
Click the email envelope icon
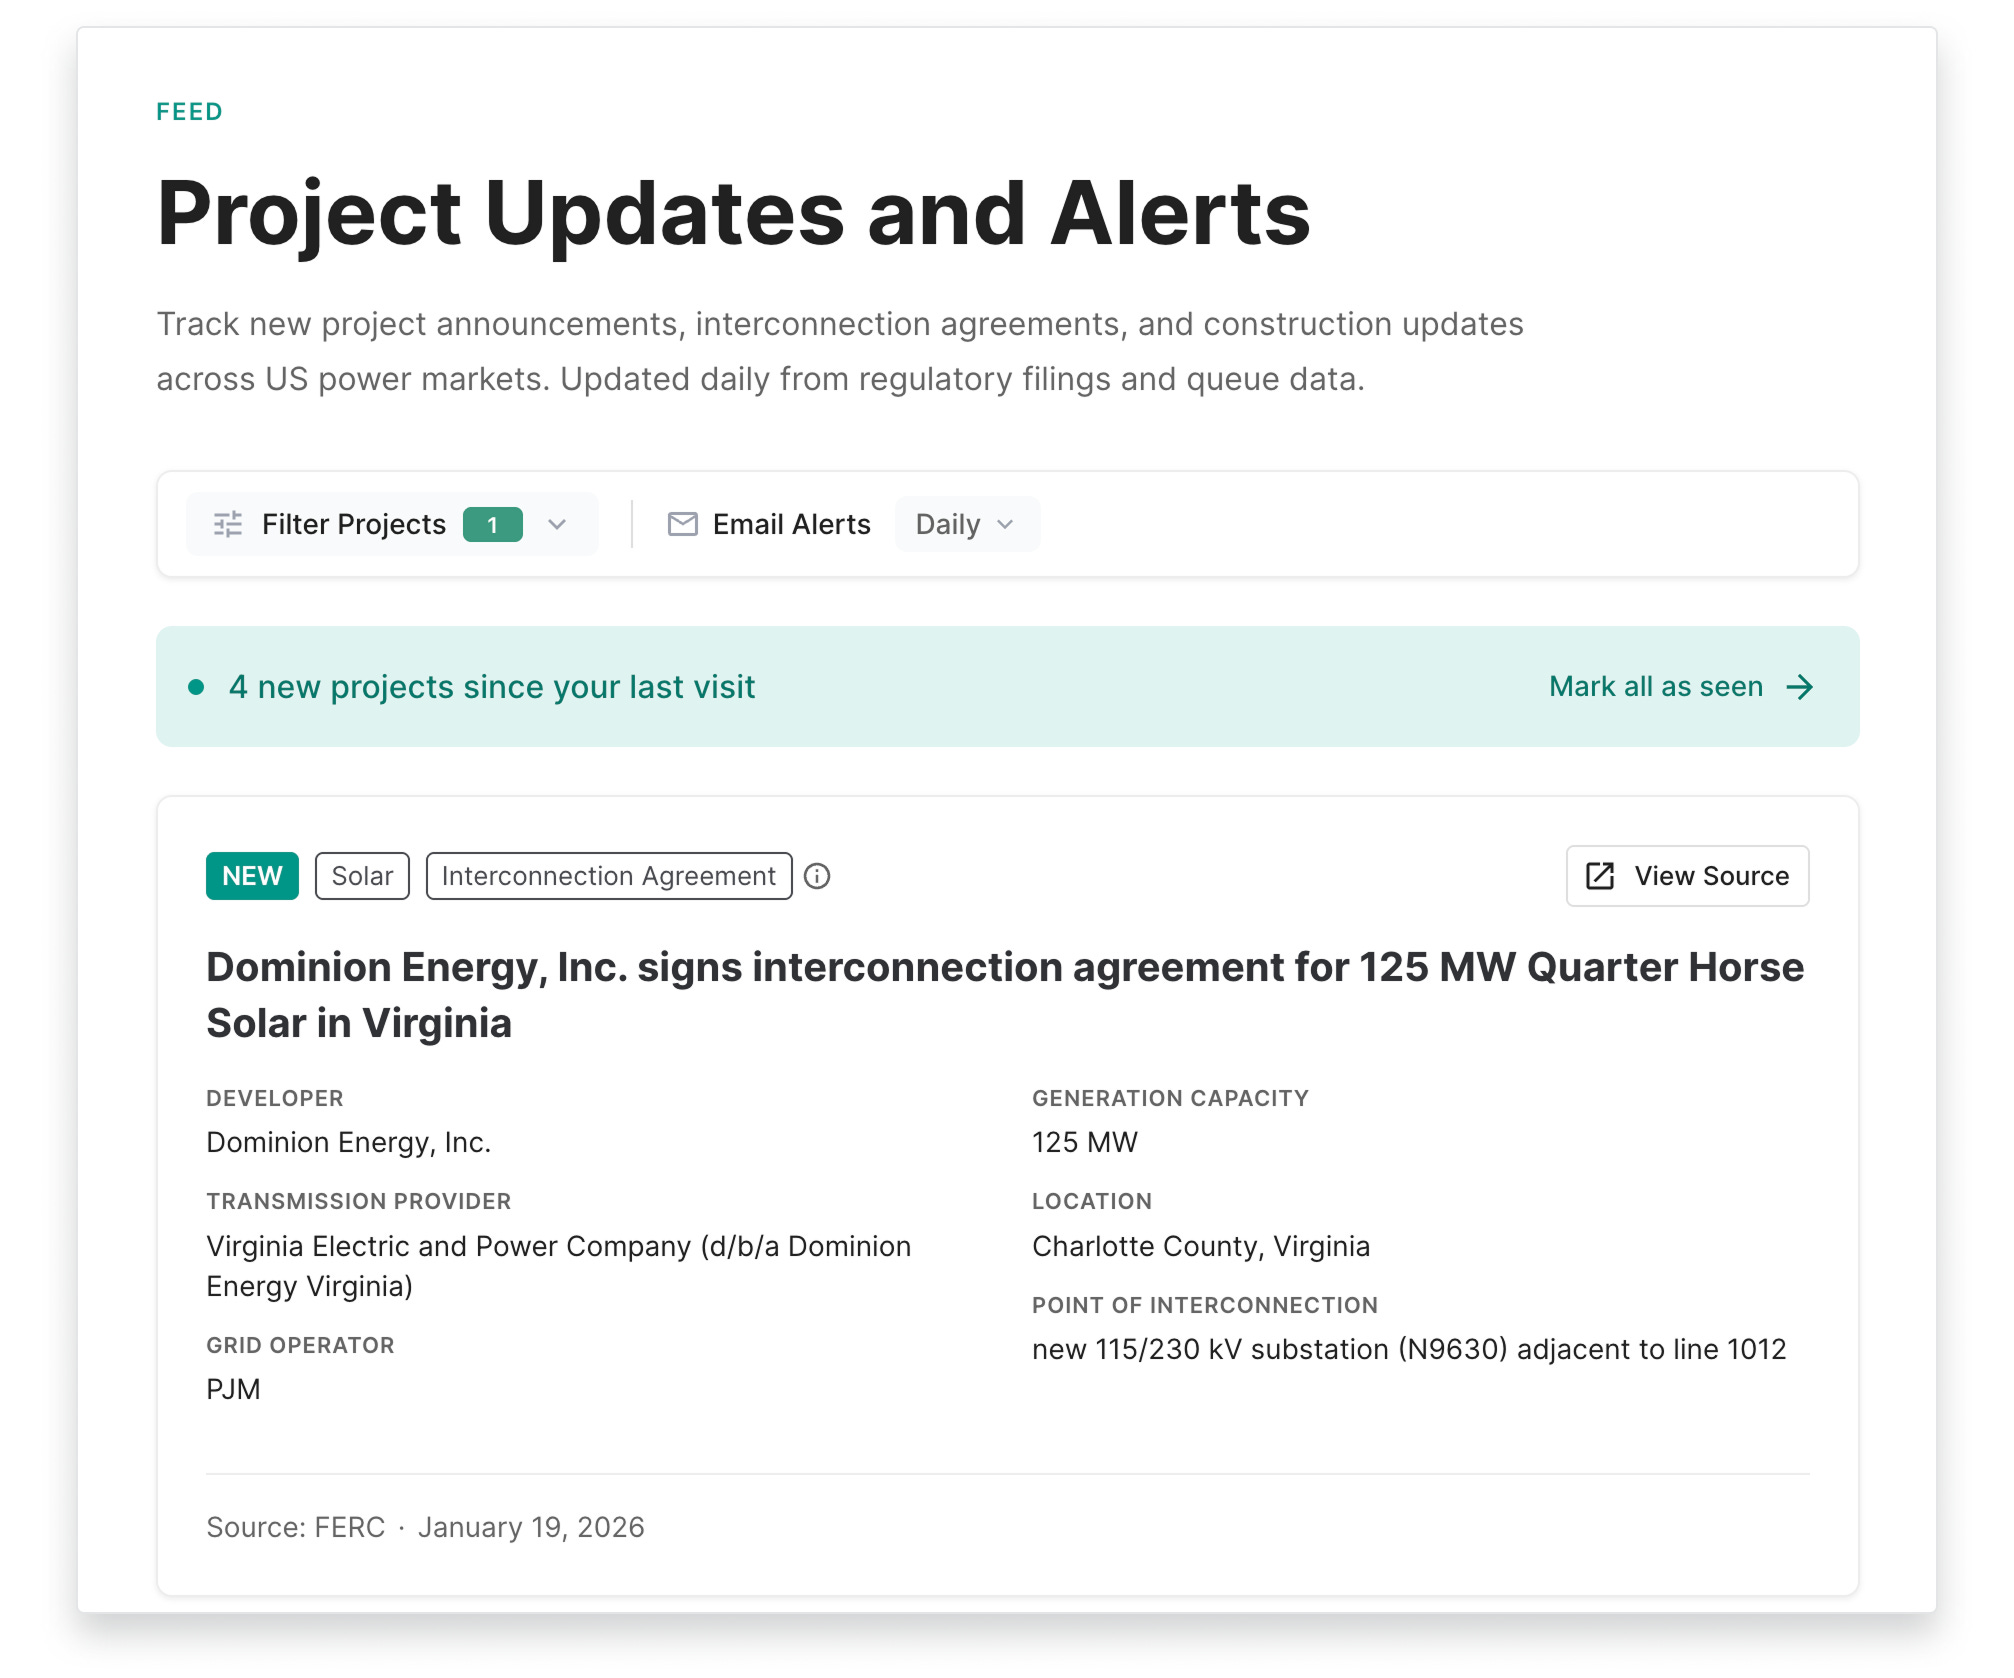click(x=682, y=524)
